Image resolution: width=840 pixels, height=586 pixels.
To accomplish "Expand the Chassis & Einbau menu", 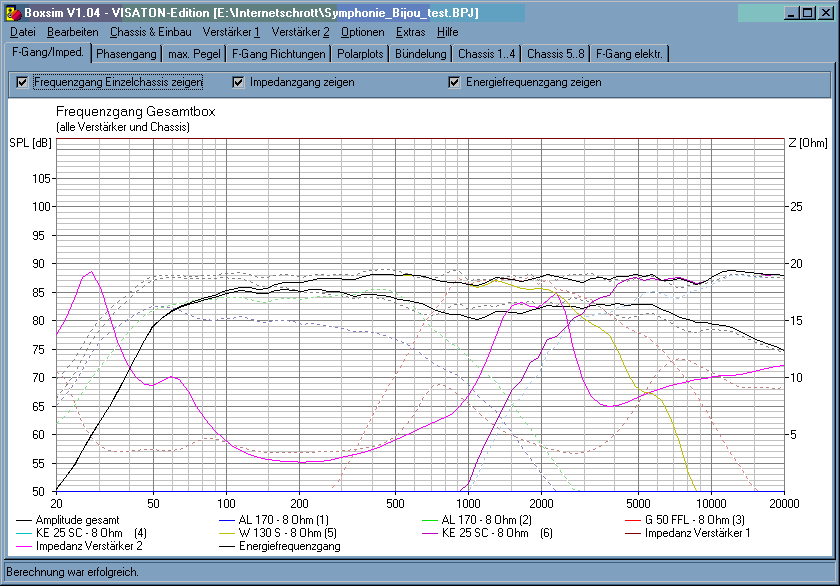I will click(150, 32).
